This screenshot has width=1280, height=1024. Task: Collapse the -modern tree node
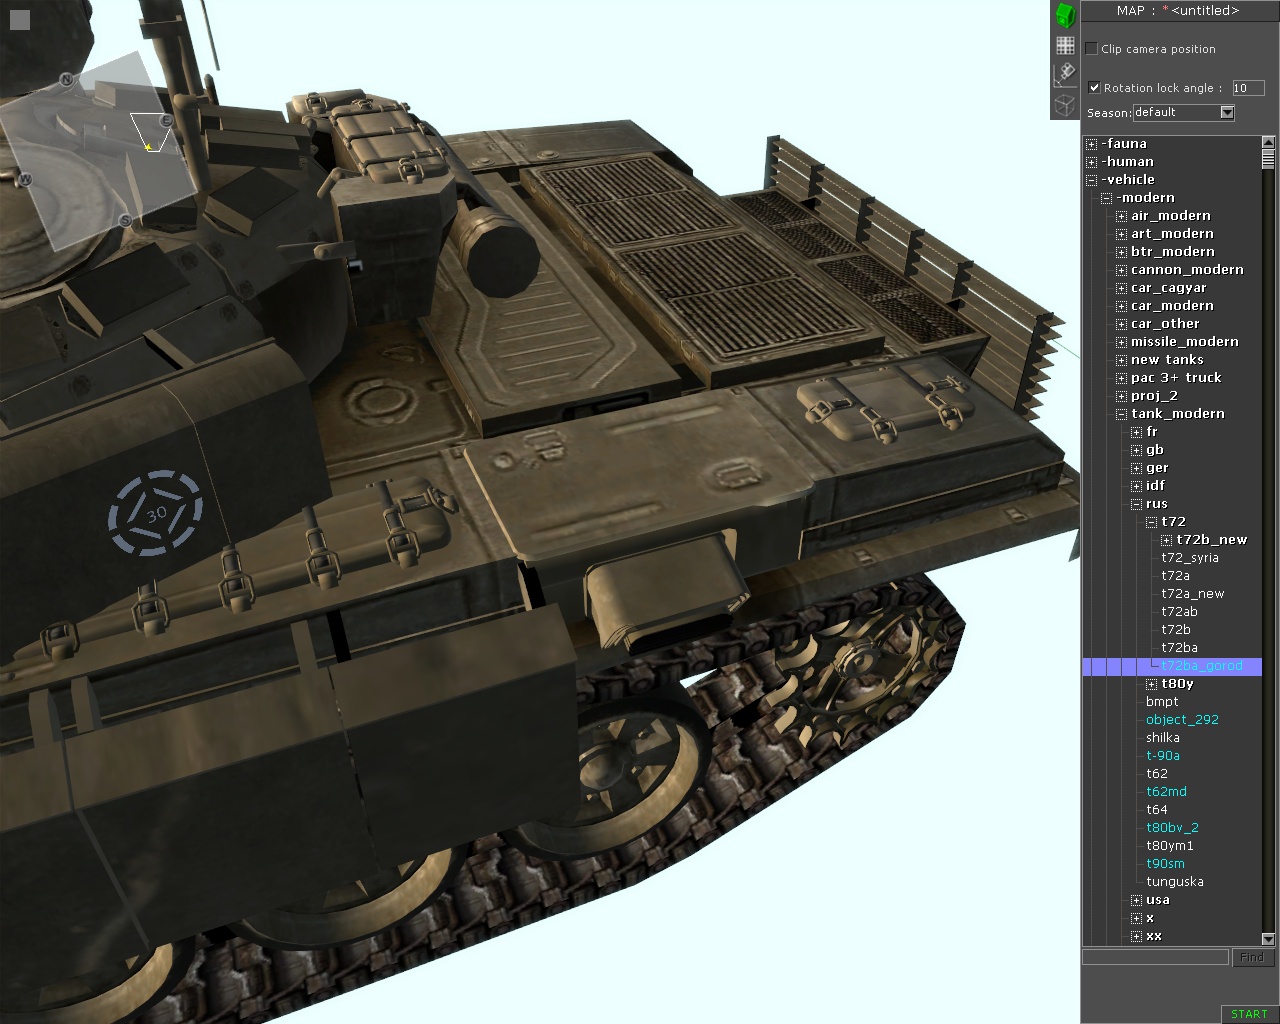1106,198
